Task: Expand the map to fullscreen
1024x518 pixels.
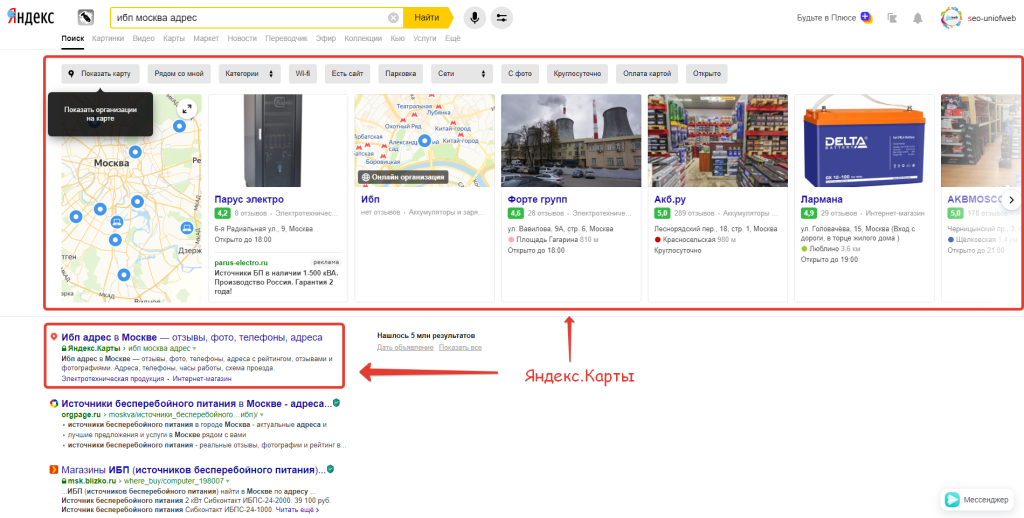Action: click(187, 109)
